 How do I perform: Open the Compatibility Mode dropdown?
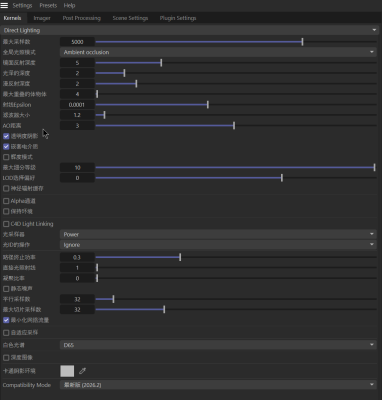[x=218, y=385]
